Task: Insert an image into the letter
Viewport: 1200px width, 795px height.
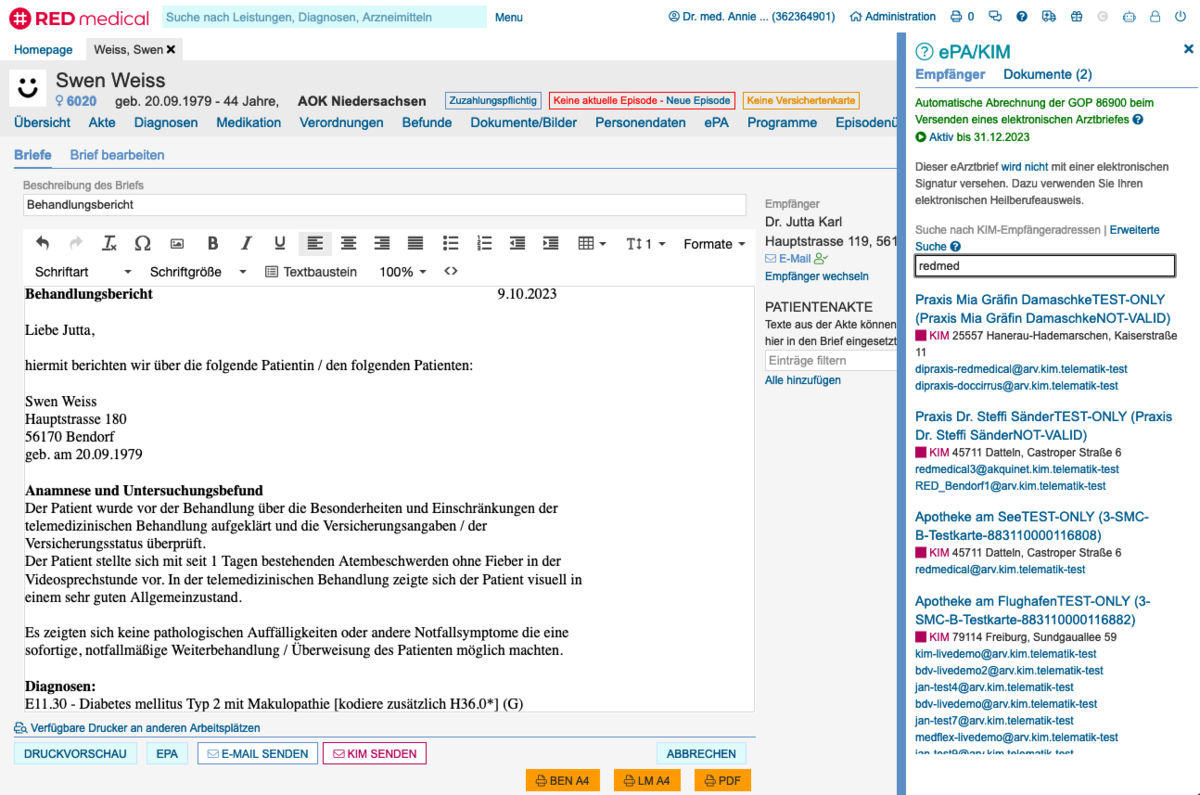Action: 177,243
